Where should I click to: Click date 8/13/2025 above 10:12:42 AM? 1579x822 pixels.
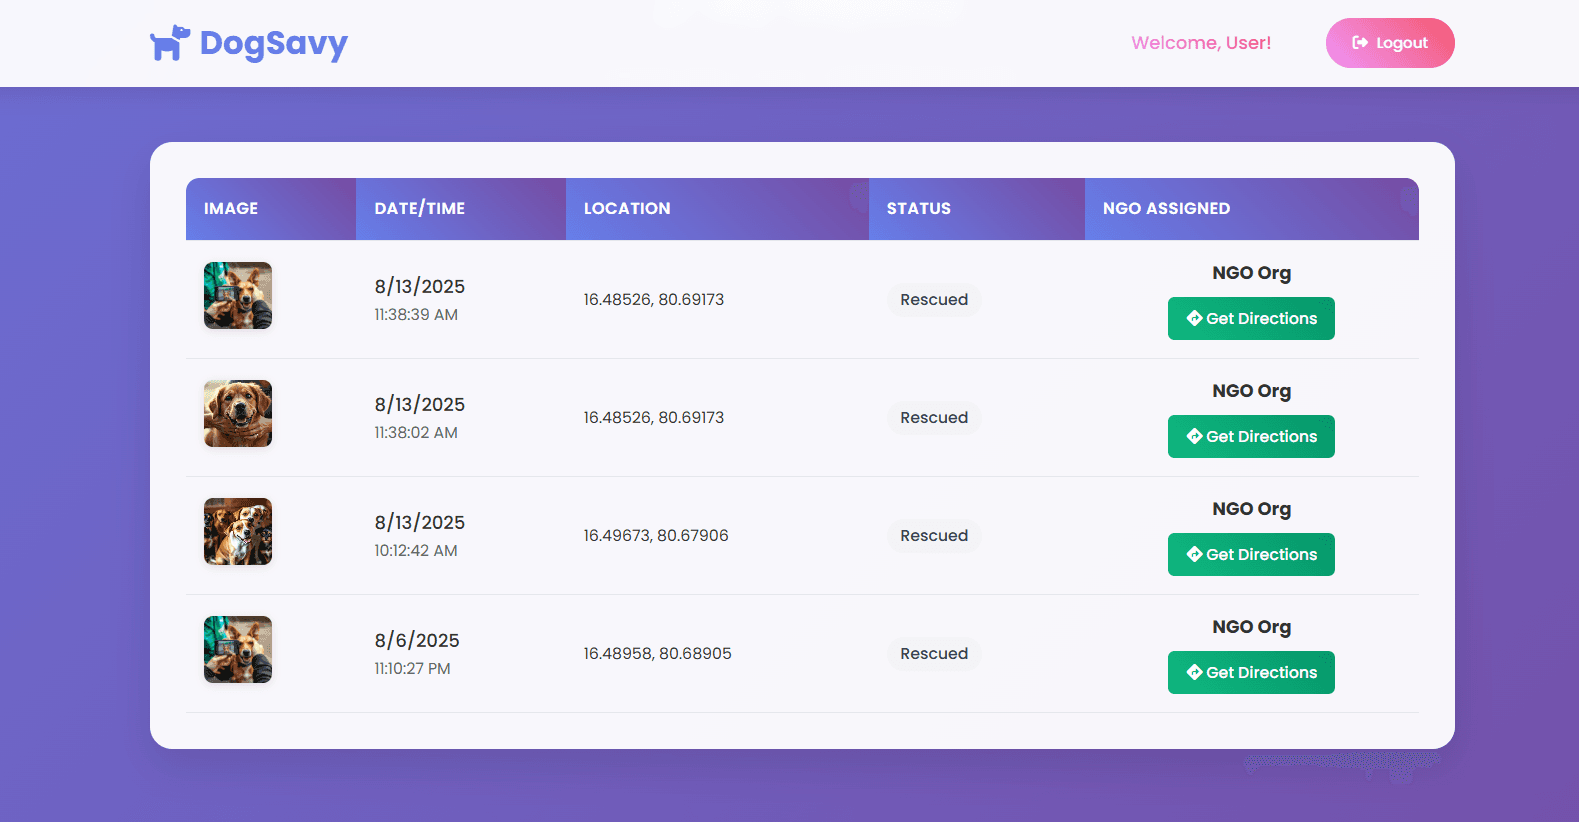coord(420,523)
